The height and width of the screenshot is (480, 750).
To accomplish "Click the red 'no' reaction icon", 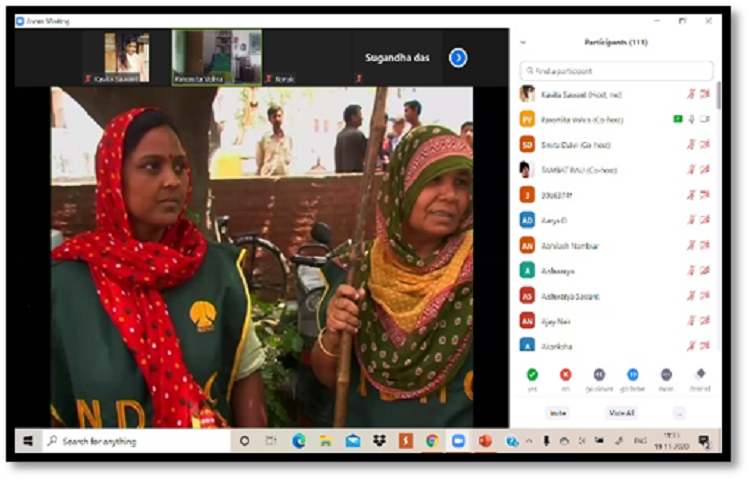I will 565,375.
